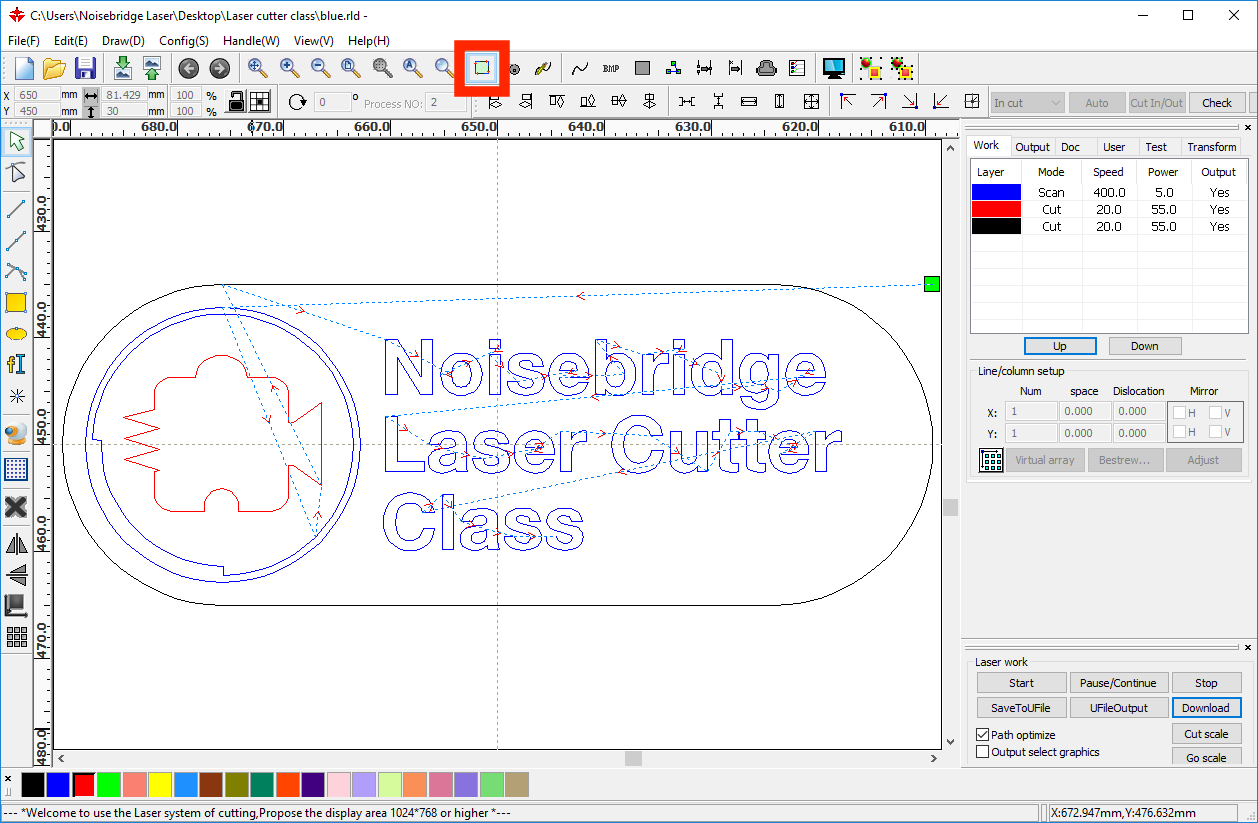Screen dimensions: 1258x823
Task: Switch to the Output tab
Action: coord(1032,147)
